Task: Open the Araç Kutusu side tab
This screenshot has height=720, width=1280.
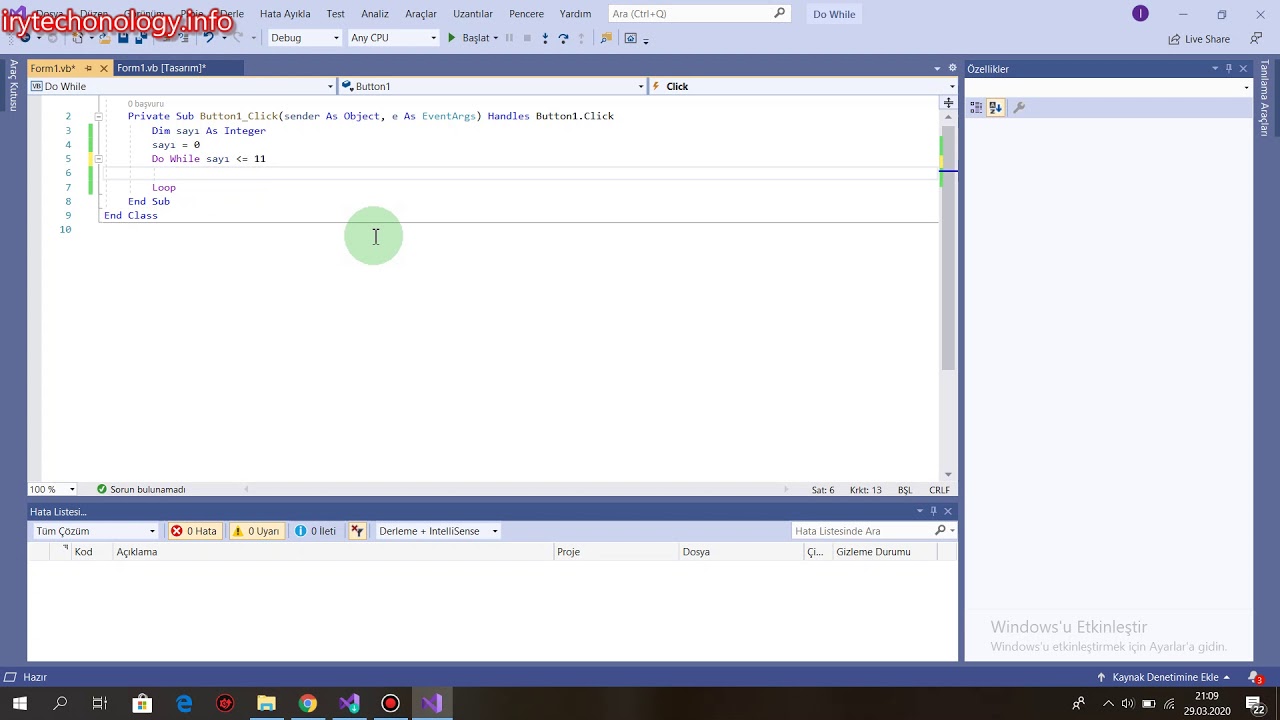Action: (13, 85)
